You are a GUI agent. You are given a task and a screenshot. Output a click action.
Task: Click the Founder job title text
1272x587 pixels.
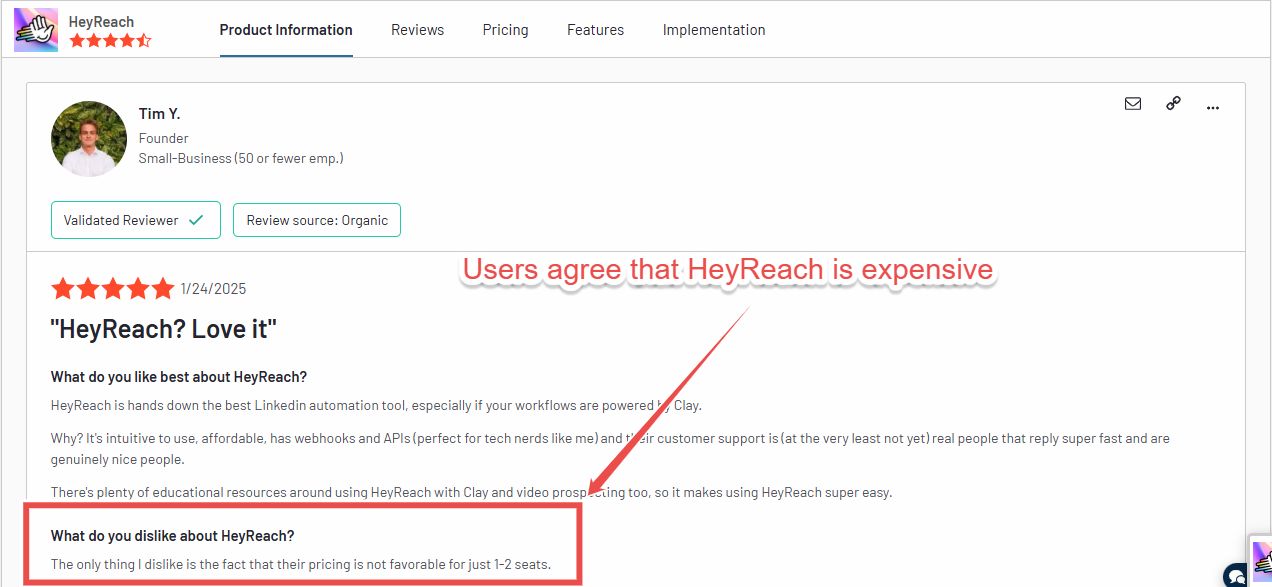click(x=164, y=138)
